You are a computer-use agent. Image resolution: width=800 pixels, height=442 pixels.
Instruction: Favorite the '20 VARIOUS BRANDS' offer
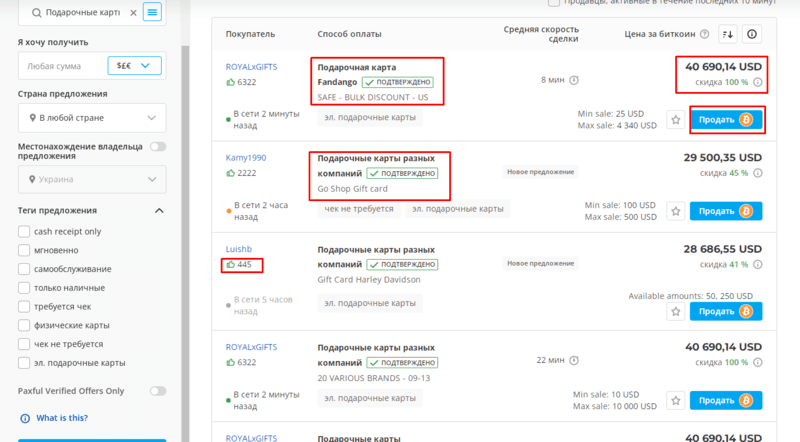[676, 401]
